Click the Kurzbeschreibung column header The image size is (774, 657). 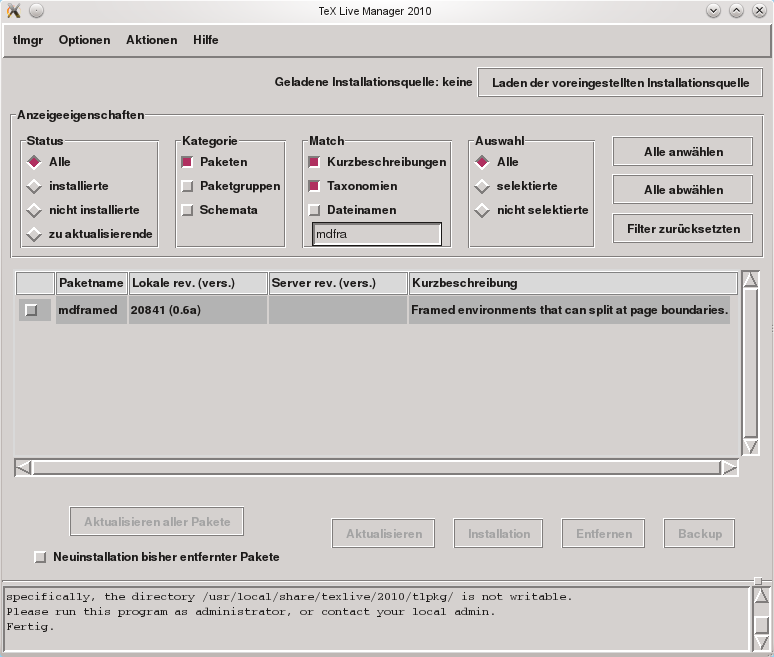573,283
